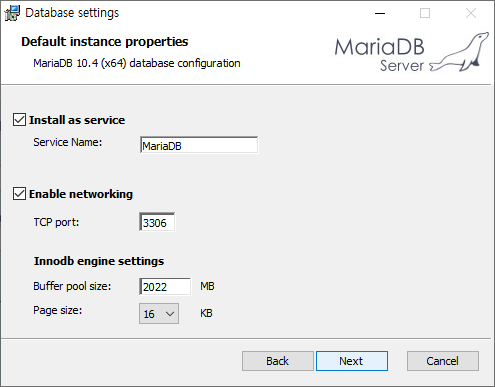This screenshot has width=495, height=387.
Task: Toggle the Enable networking checkbox
Action: [19, 194]
